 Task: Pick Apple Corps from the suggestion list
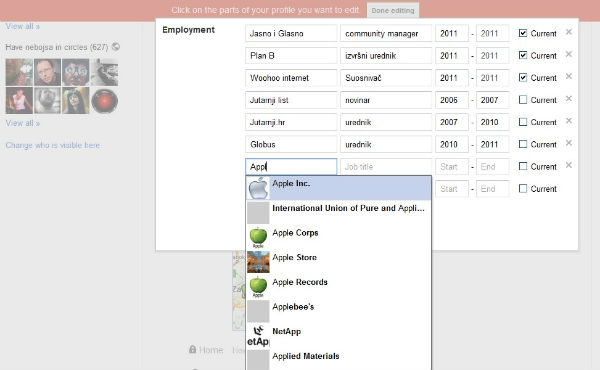(x=338, y=237)
